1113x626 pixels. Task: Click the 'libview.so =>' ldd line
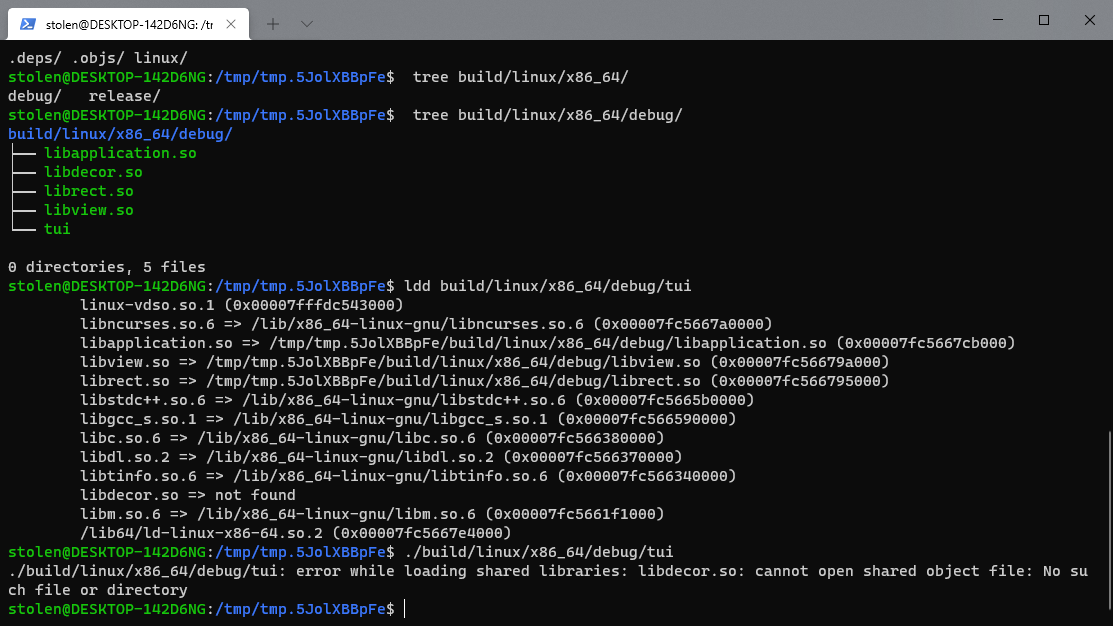[x=484, y=362]
